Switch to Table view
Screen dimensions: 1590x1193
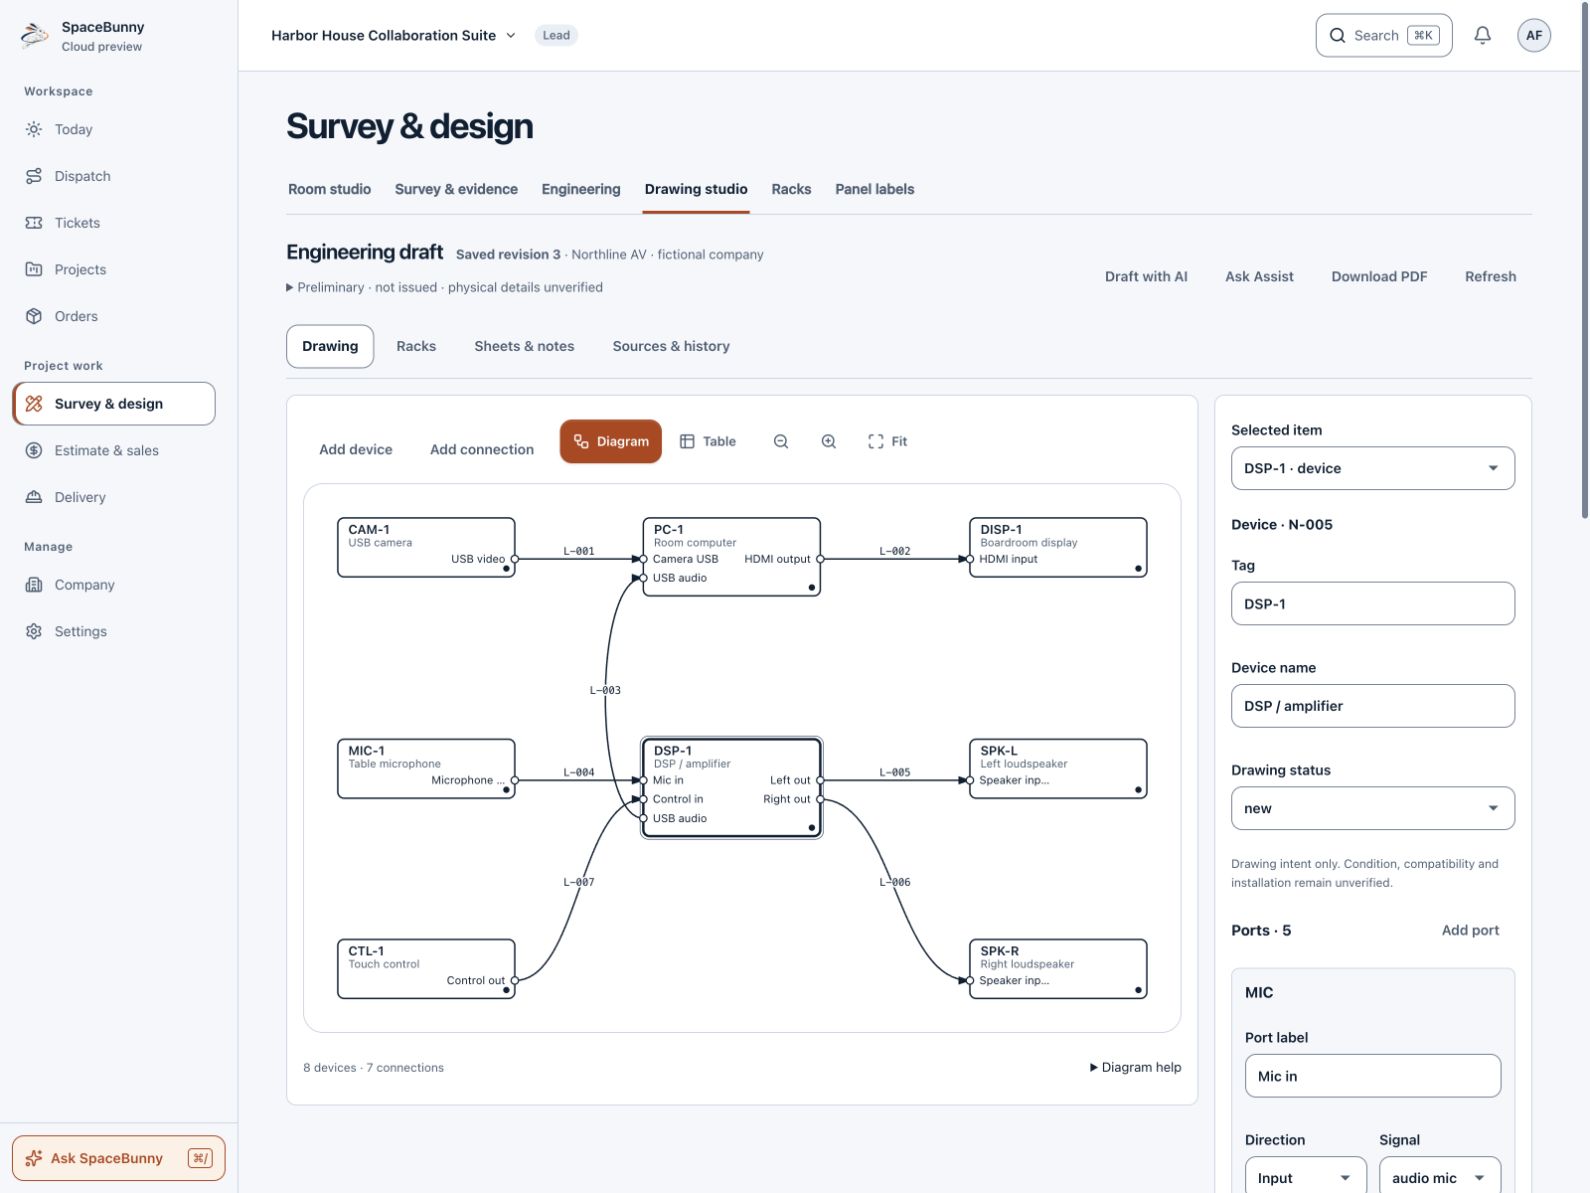click(708, 441)
